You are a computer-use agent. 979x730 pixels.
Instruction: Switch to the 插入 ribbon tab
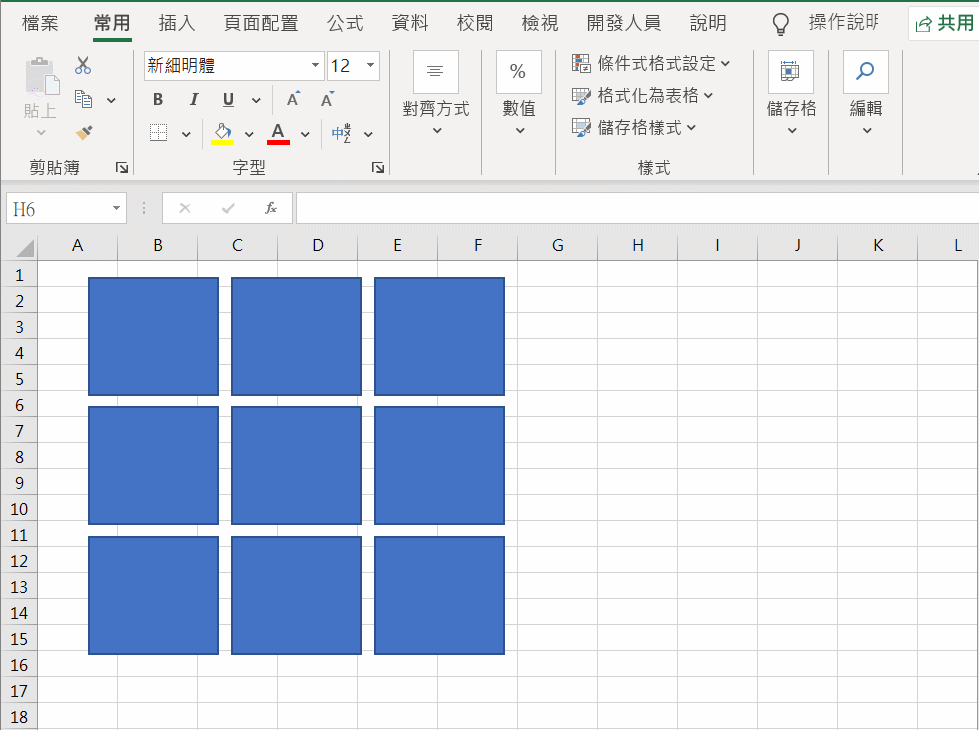point(177,23)
